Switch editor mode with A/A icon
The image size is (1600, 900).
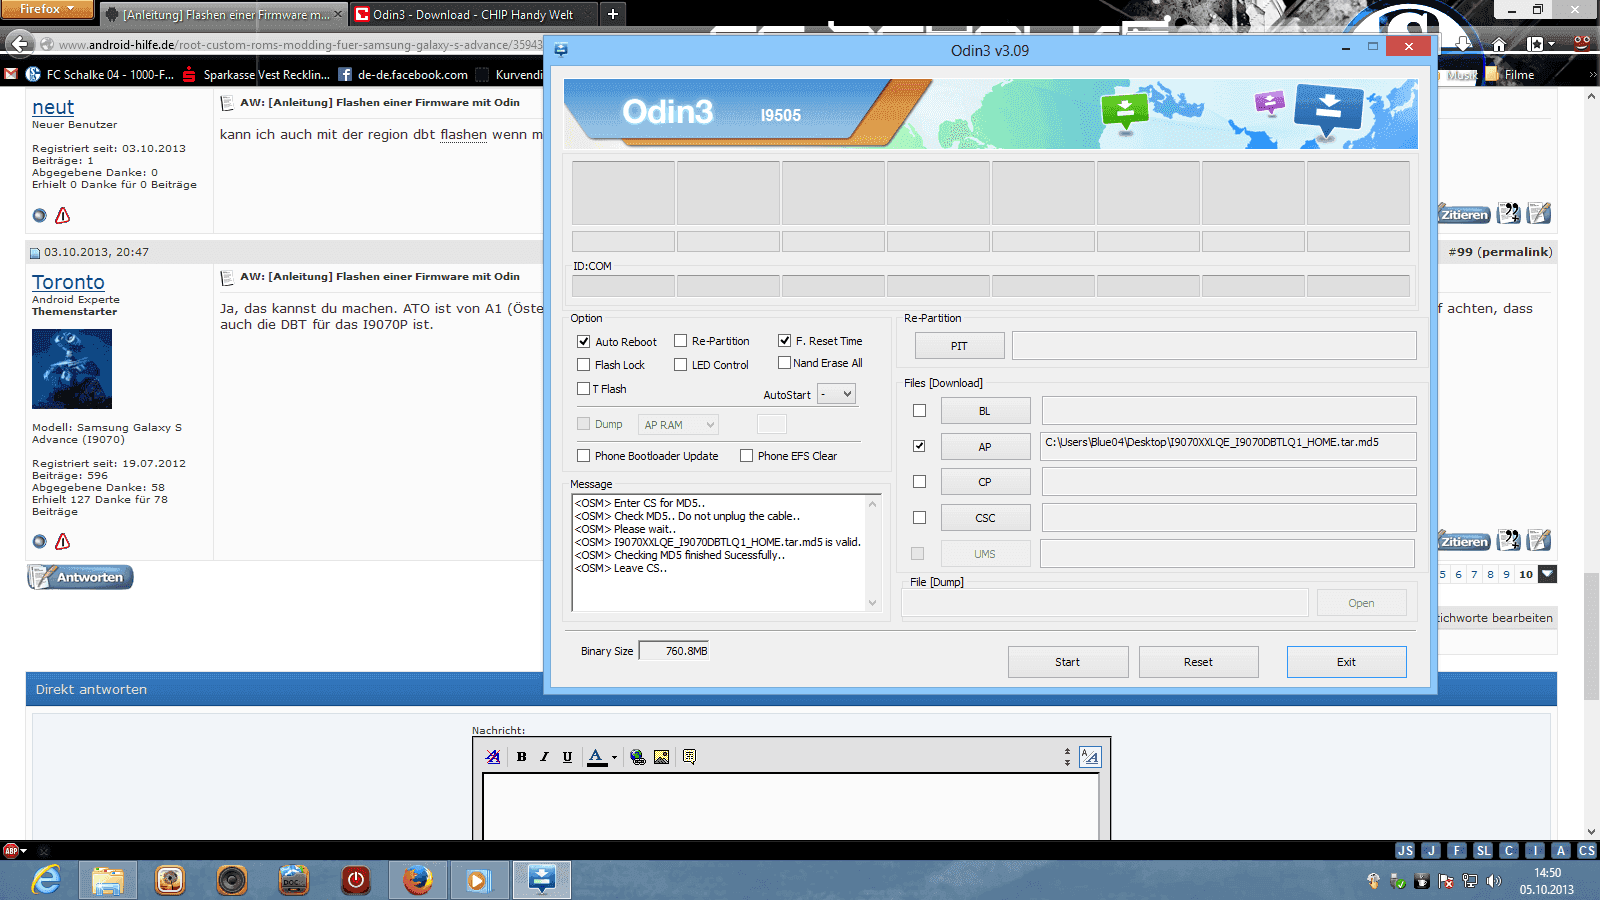point(1090,757)
